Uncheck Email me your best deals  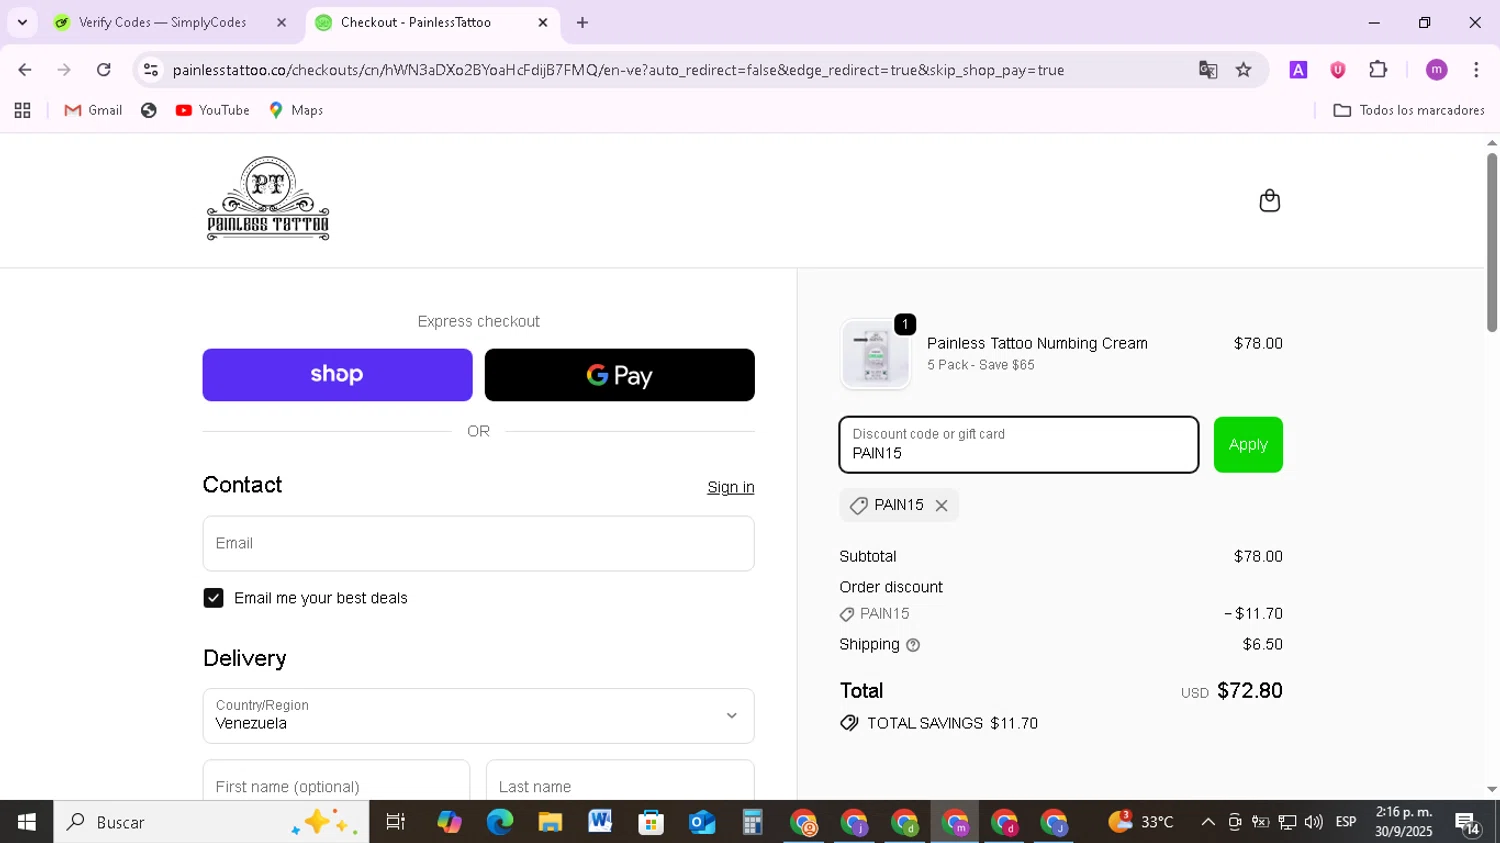pos(213,598)
